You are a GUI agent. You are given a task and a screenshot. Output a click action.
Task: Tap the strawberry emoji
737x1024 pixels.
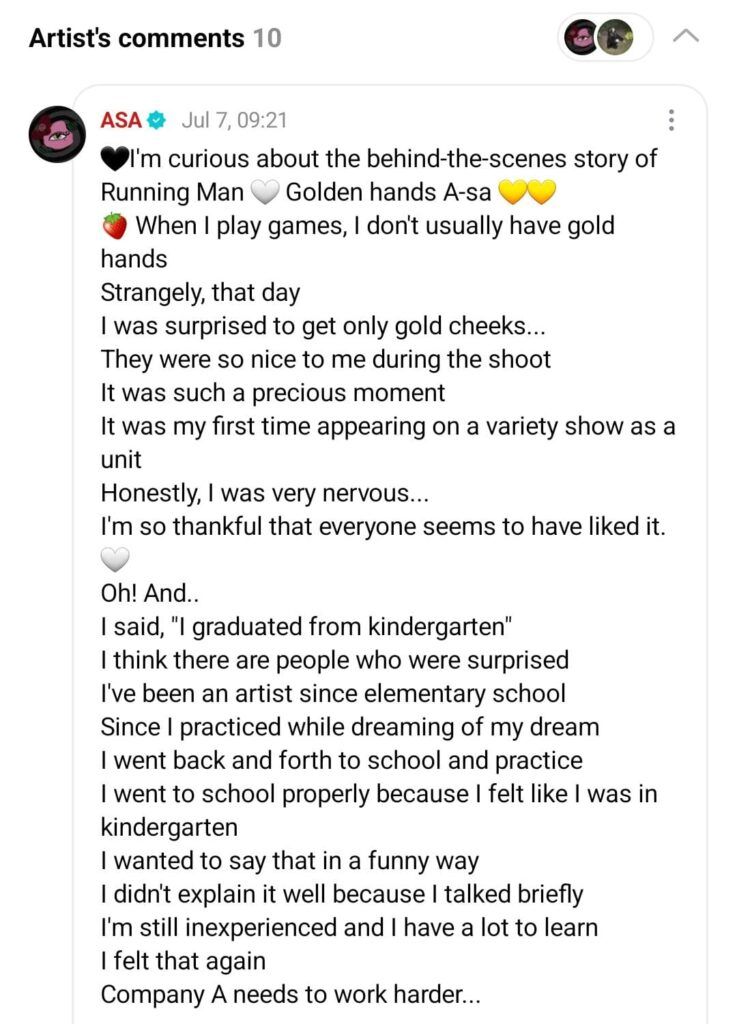(x=114, y=225)
